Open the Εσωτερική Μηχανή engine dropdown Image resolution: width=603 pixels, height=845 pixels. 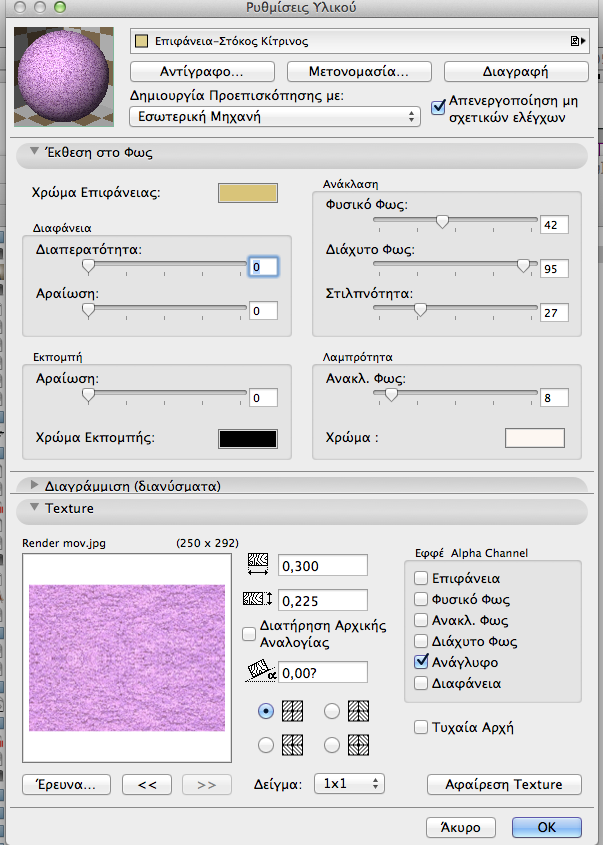tap(275, 117)
